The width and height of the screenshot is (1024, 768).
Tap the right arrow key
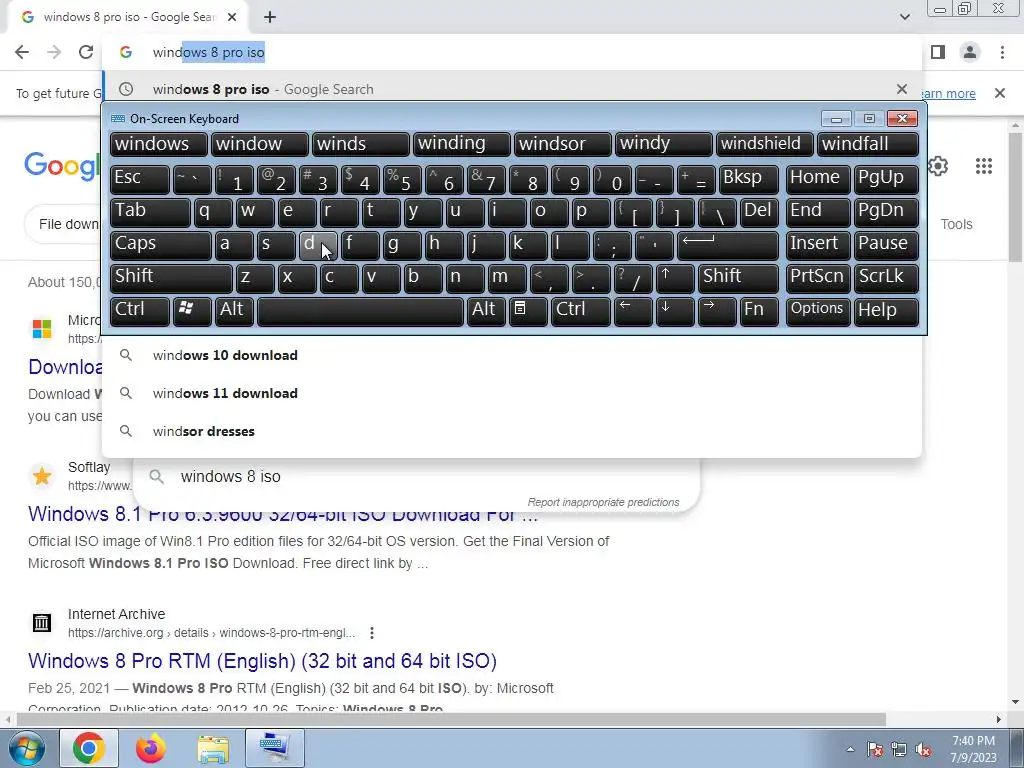(717, 311)
